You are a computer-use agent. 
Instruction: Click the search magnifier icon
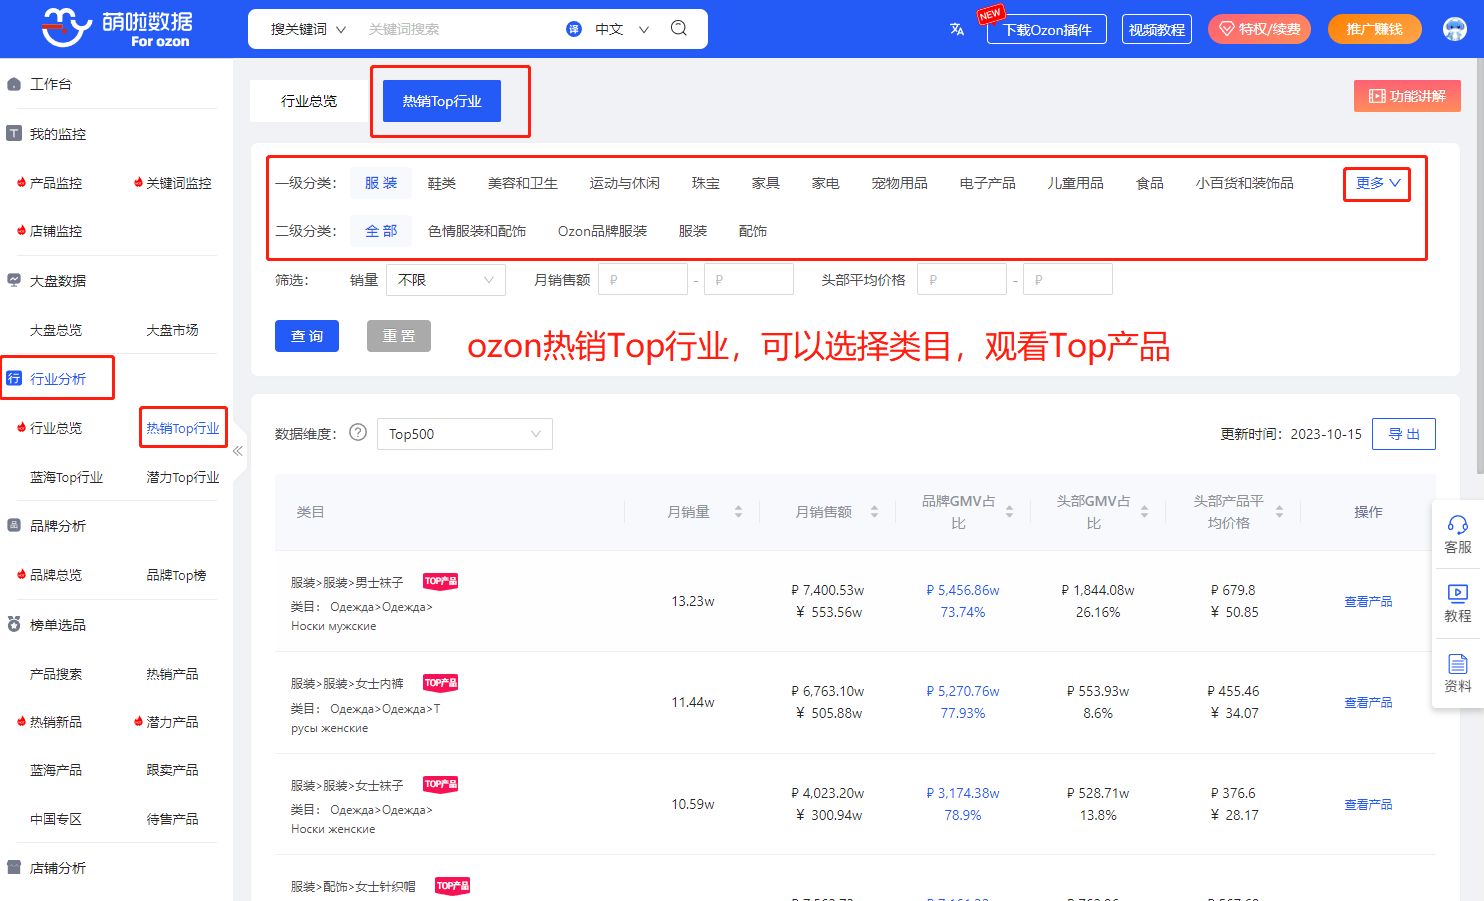pyautogui.click(x=679, y=28)
